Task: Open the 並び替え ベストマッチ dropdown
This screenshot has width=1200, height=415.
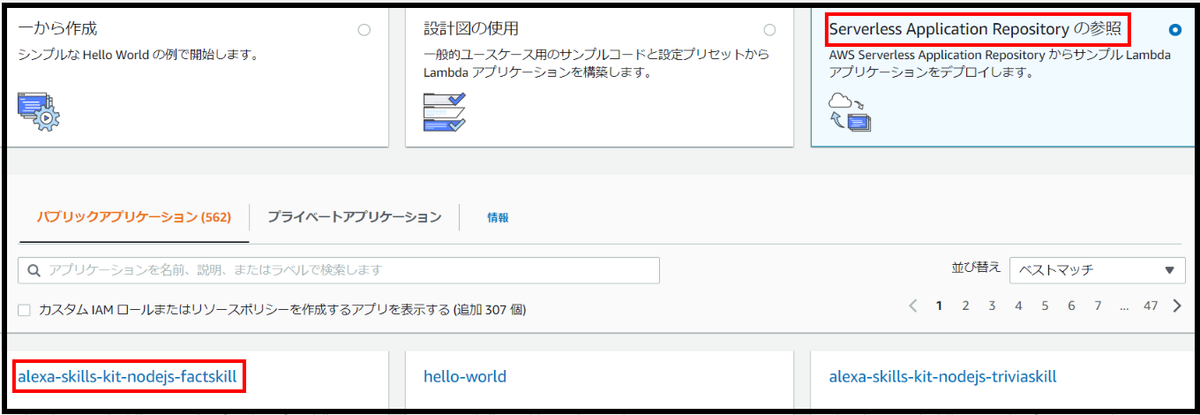Action: coord(1097,270)
